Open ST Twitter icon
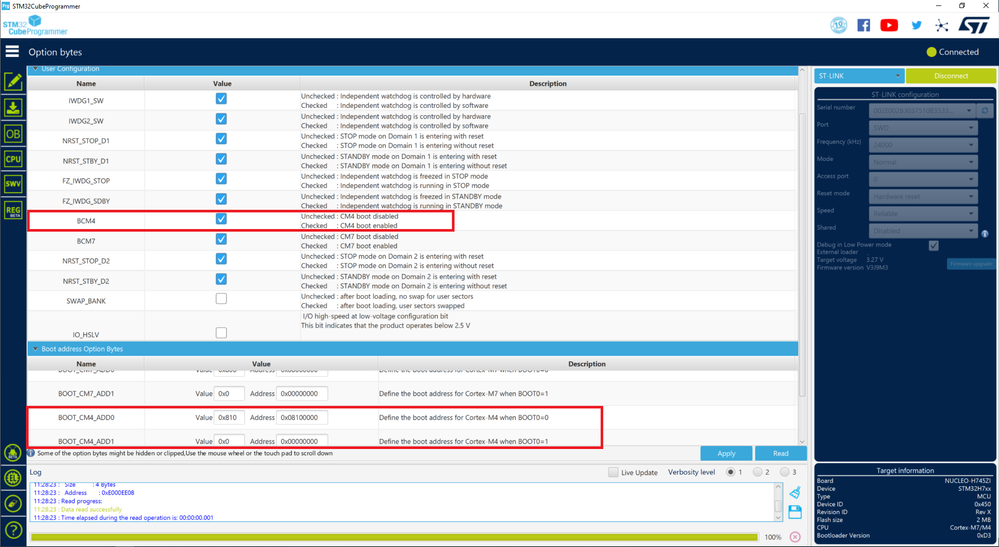Viewport: 999px width, 547px height. pyautogui.click(x=916, y=25)
